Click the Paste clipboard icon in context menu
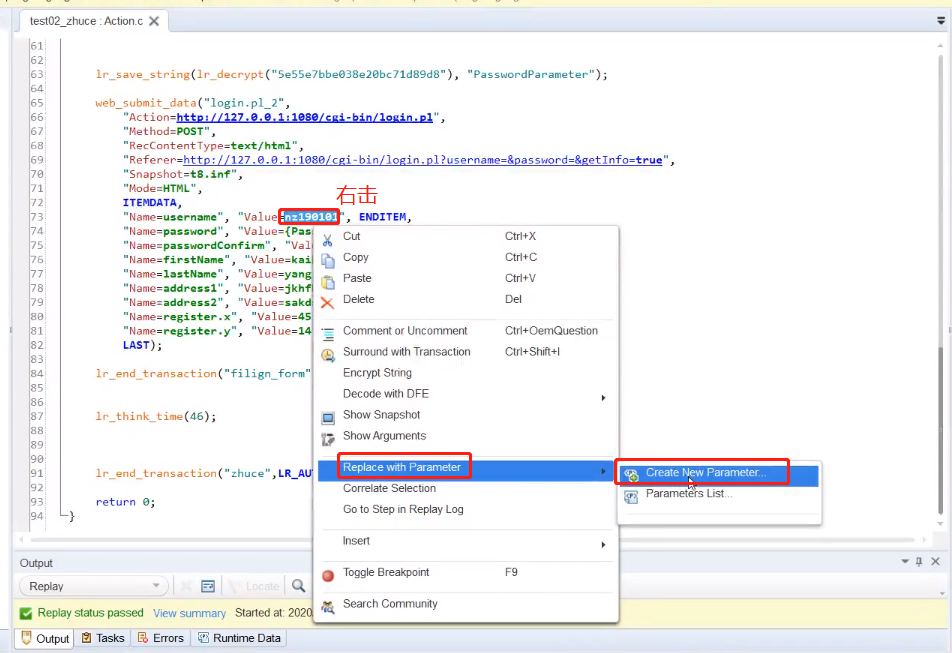Viewport: 952px width, 653px height. [x=328, y=282]
